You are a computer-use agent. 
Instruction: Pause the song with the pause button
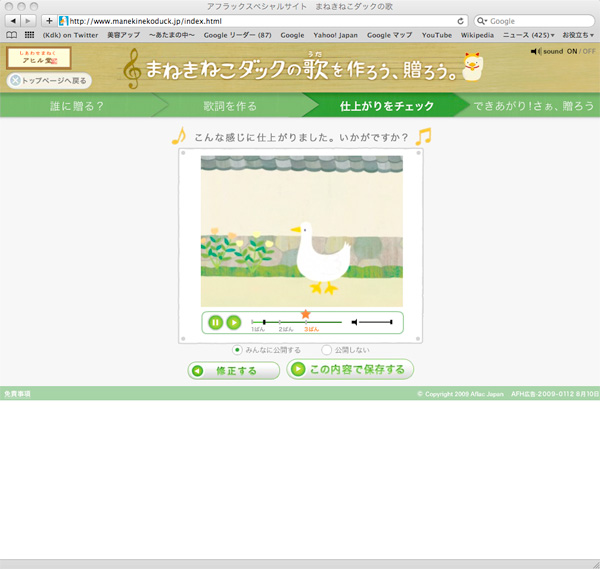pyautogui.click(x=215, y=323)
